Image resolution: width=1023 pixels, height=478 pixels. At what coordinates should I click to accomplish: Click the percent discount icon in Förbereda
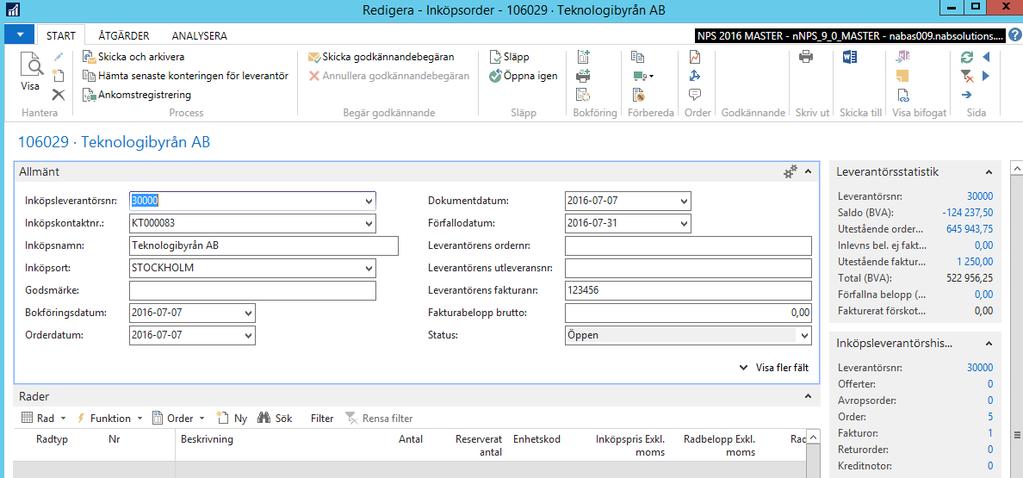(639, 95)
